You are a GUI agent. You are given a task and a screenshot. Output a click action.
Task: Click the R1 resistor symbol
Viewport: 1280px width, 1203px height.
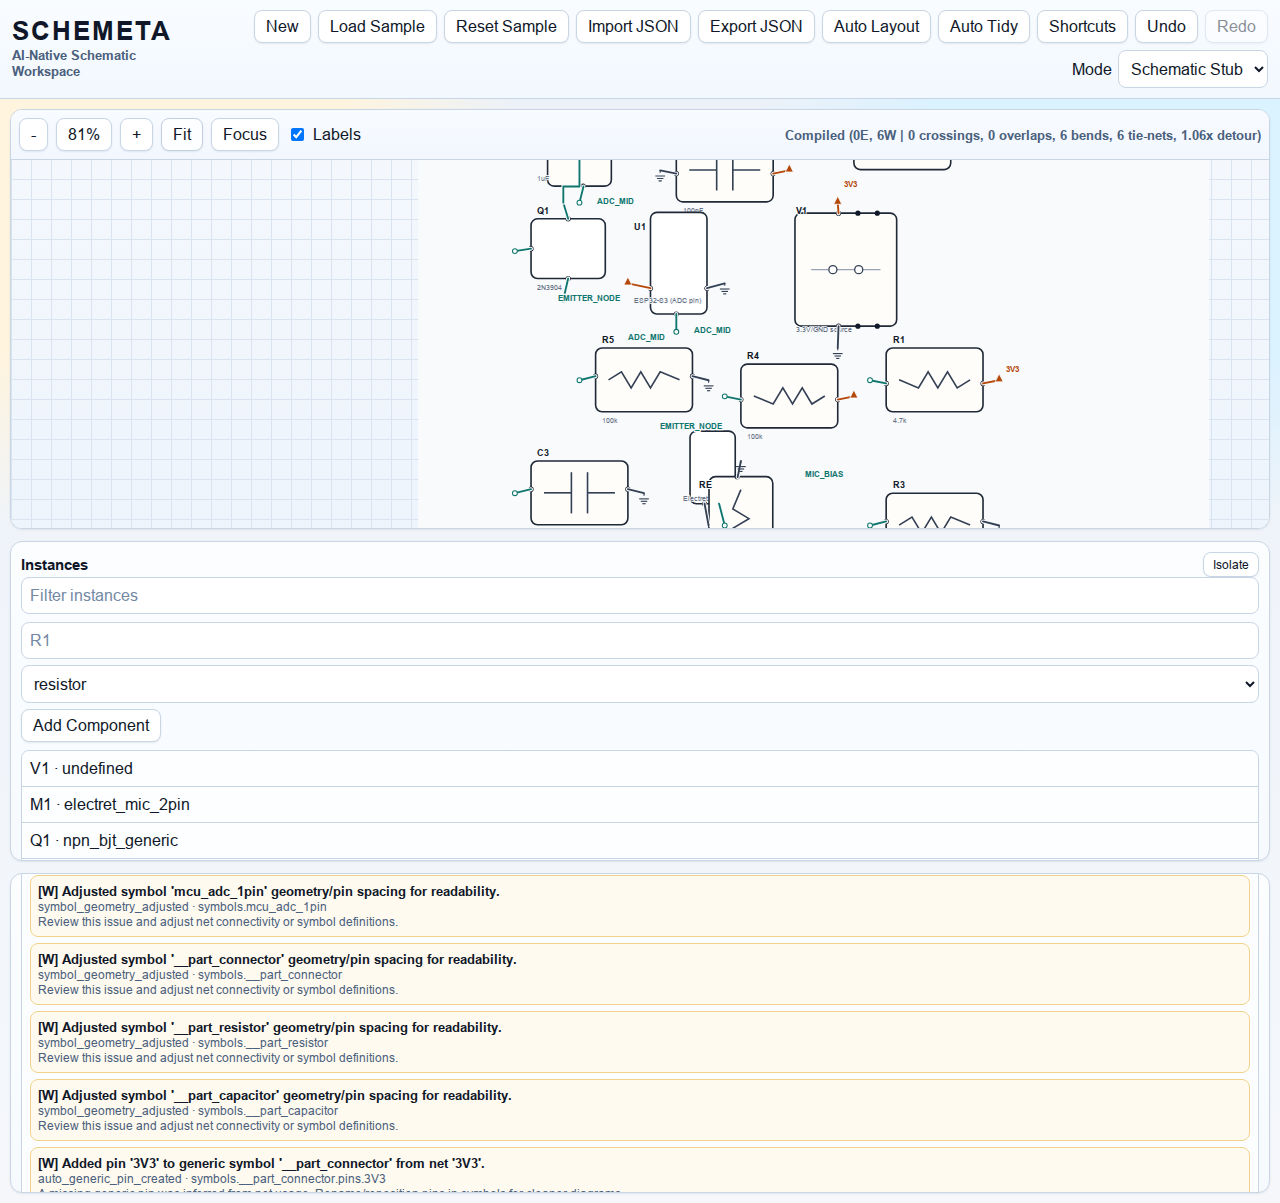point(934,380)
